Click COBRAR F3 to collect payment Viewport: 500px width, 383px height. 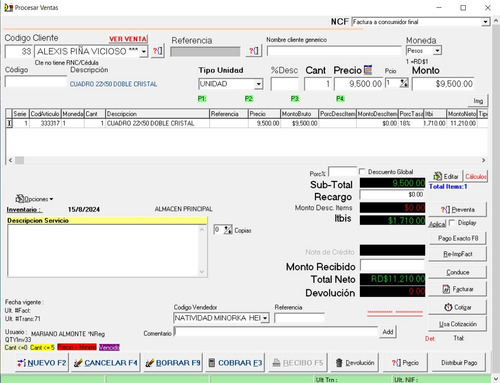coord(235,363)
